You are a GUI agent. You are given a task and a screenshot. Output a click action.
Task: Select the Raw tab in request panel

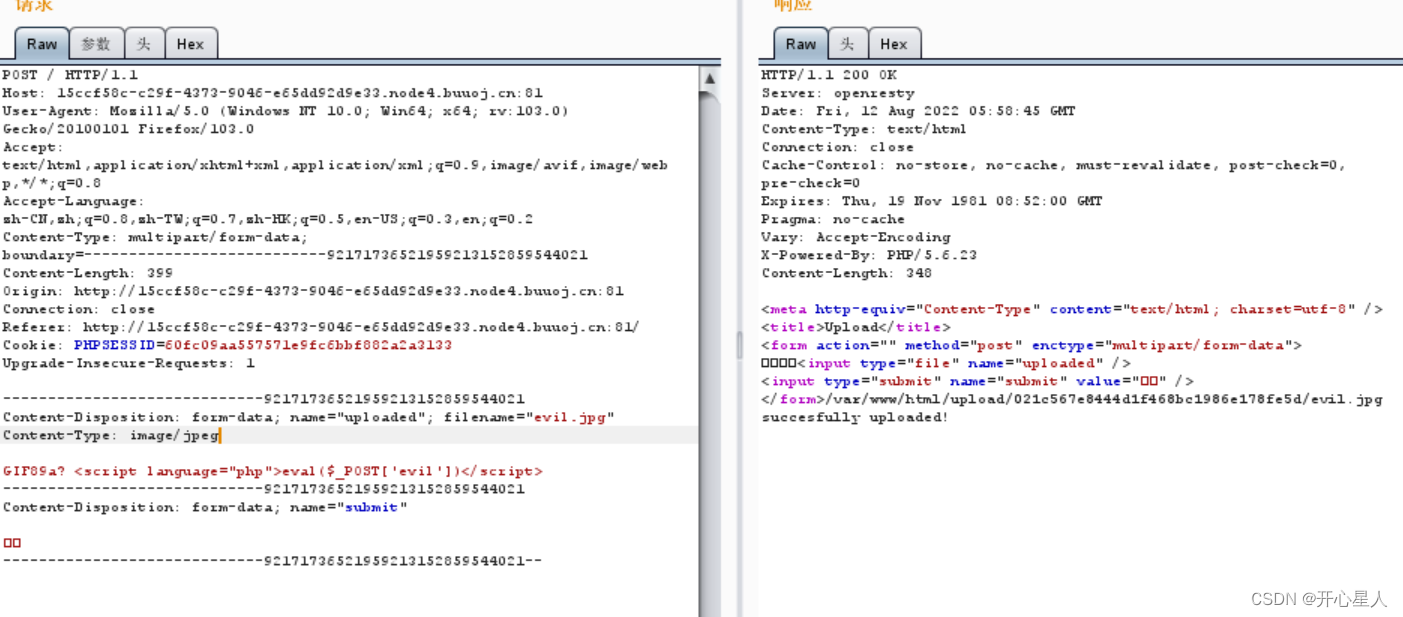(x=42, y=44)
